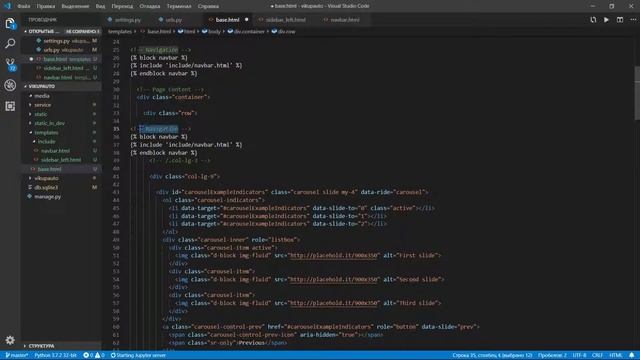Expand the Структура outline section
640x360 pixels.
(61, 346)
